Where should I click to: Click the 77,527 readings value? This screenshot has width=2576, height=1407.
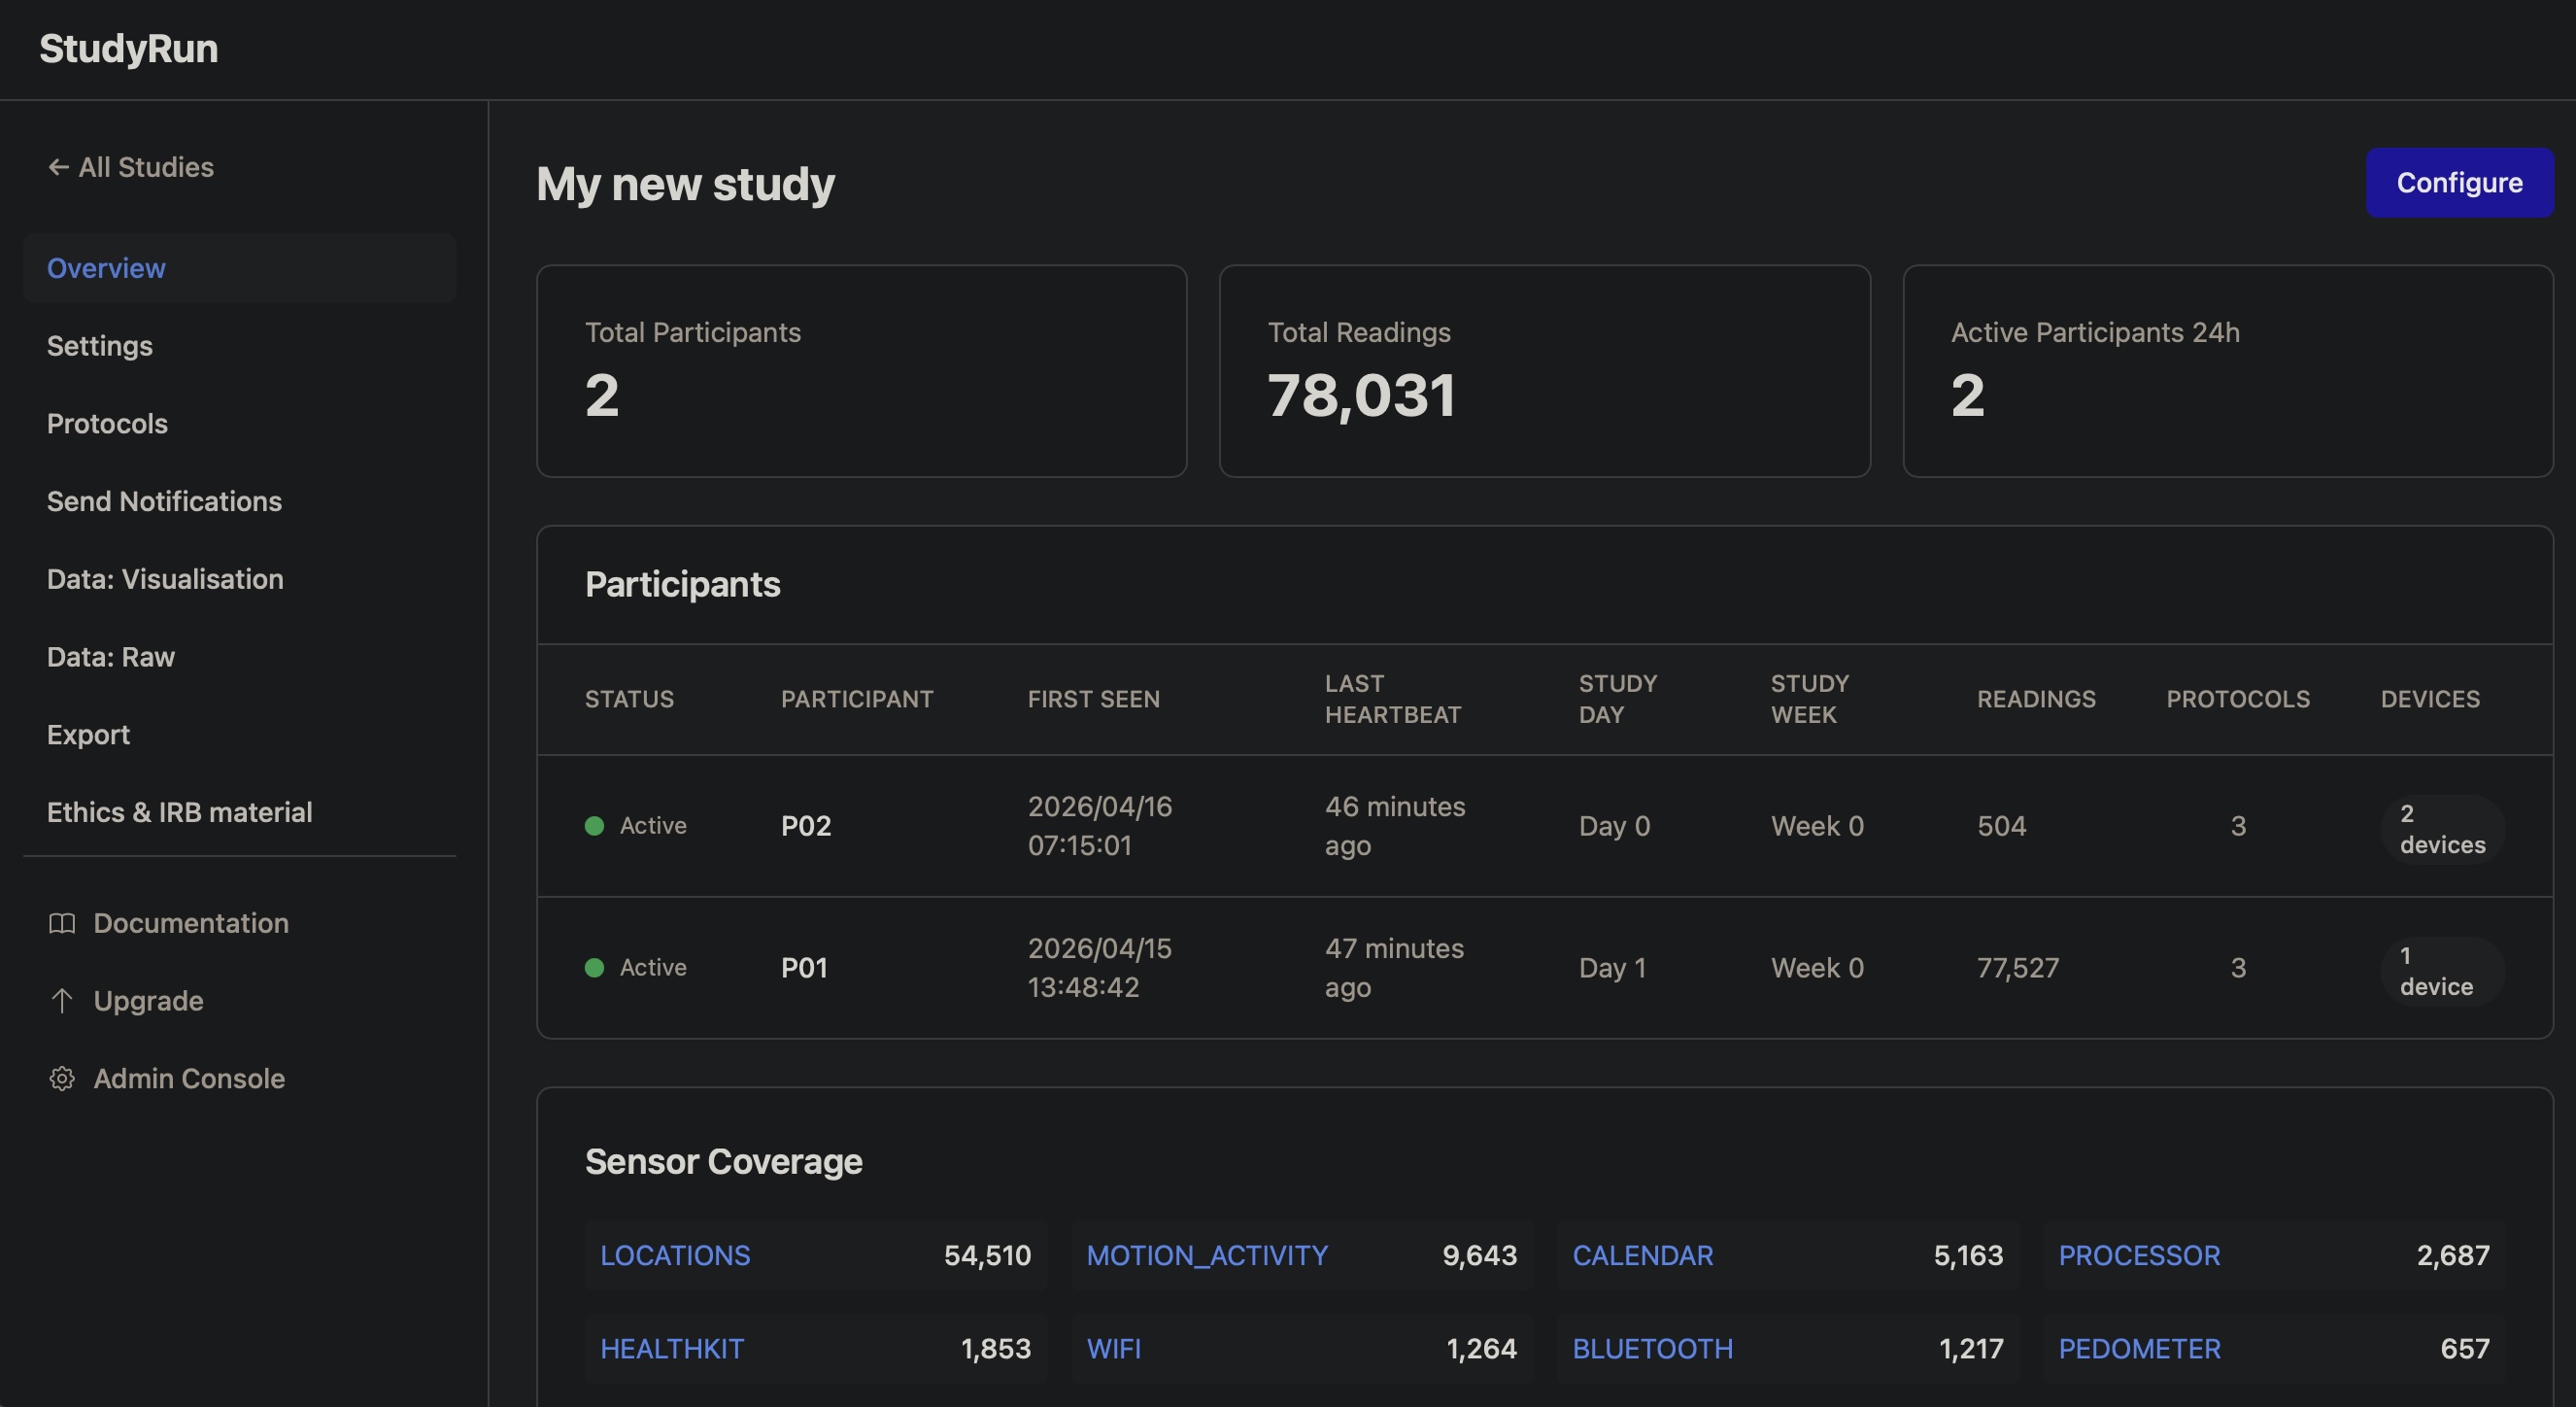[2018, 968]
